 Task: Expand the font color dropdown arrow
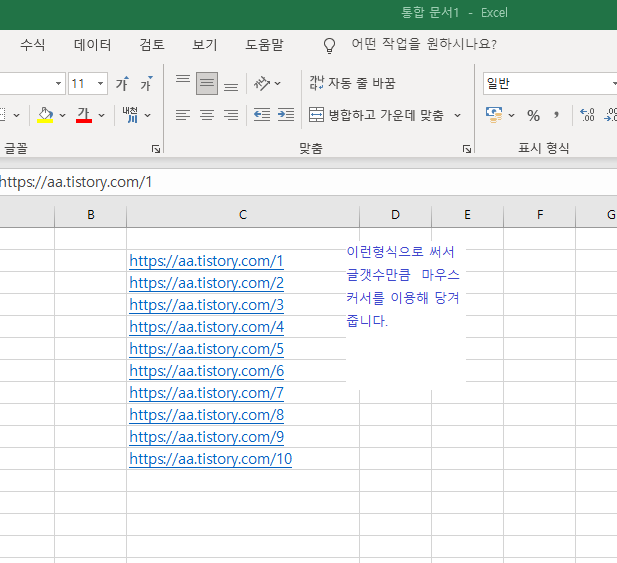point(102,115)
